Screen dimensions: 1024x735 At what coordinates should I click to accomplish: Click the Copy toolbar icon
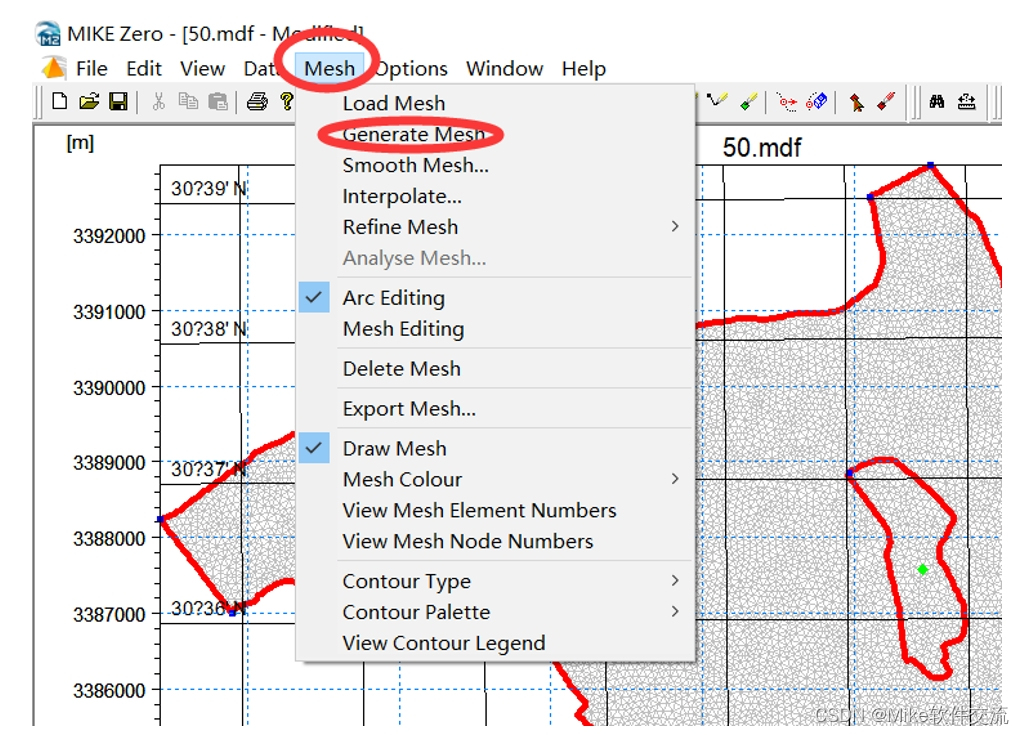tap(188, 101)
